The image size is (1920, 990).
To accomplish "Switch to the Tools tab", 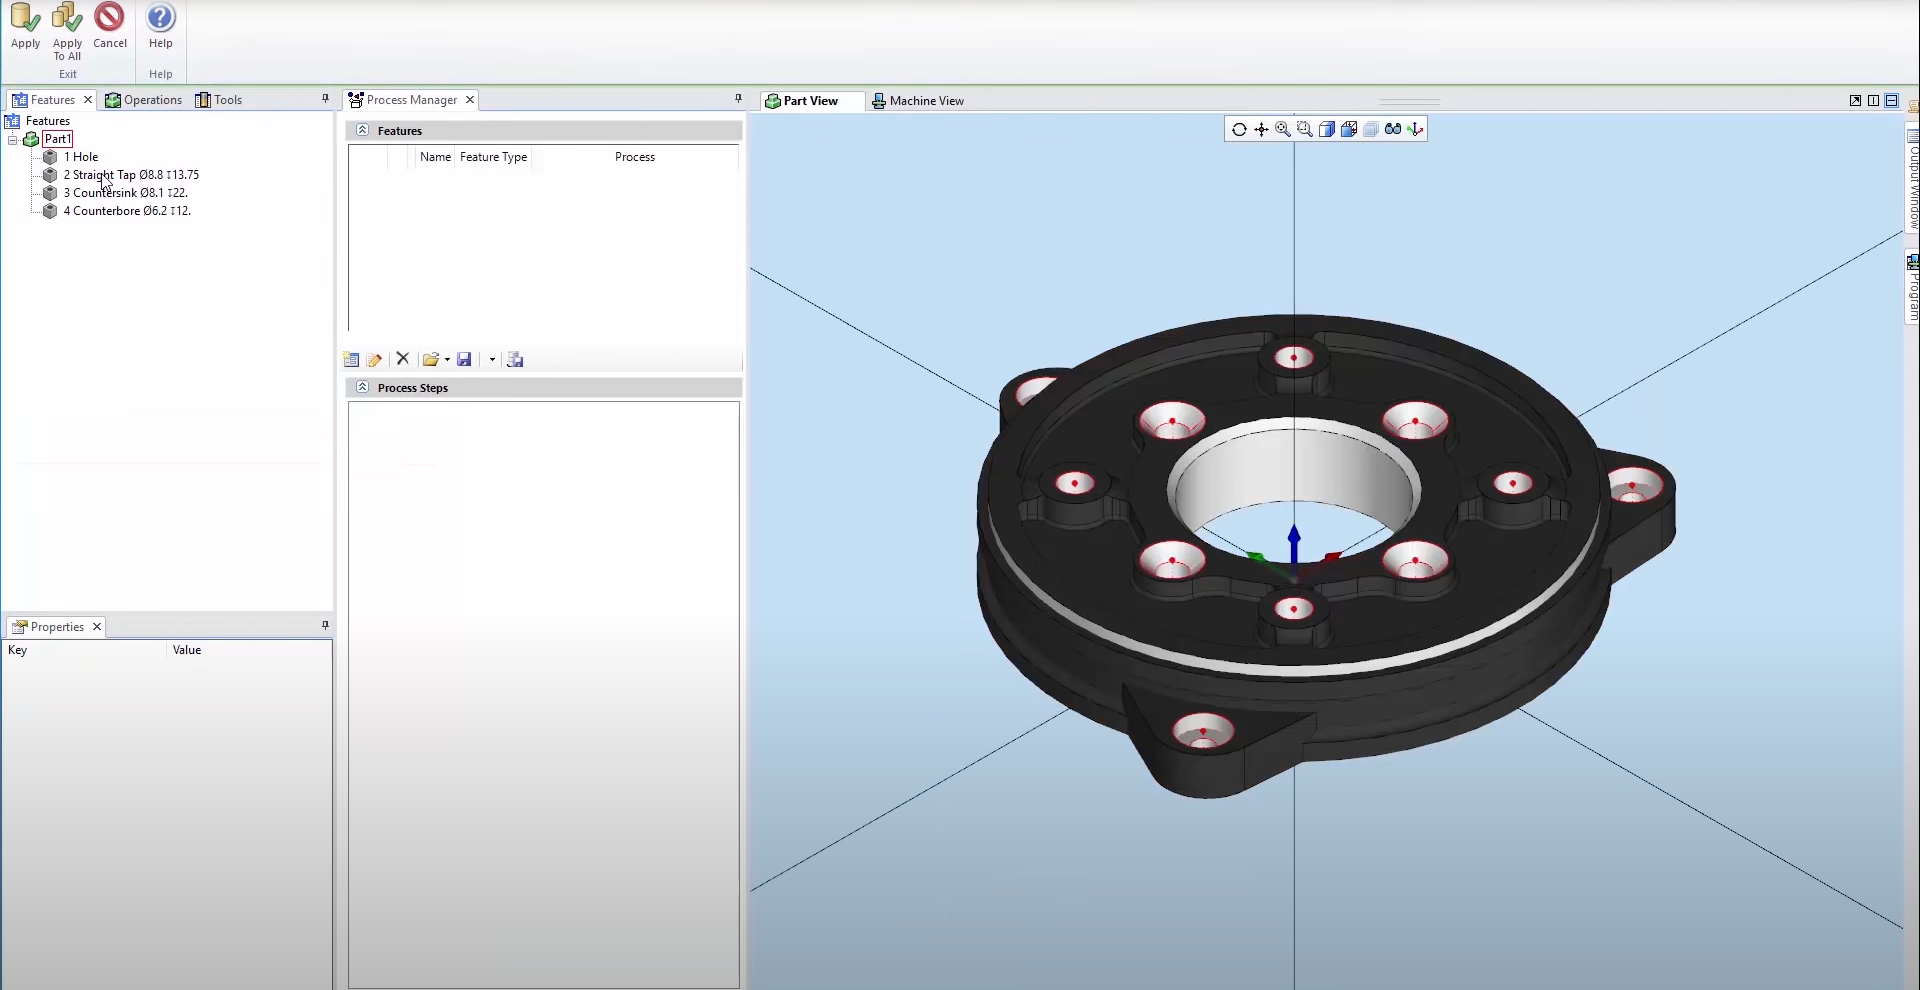I will pos(219,100).
